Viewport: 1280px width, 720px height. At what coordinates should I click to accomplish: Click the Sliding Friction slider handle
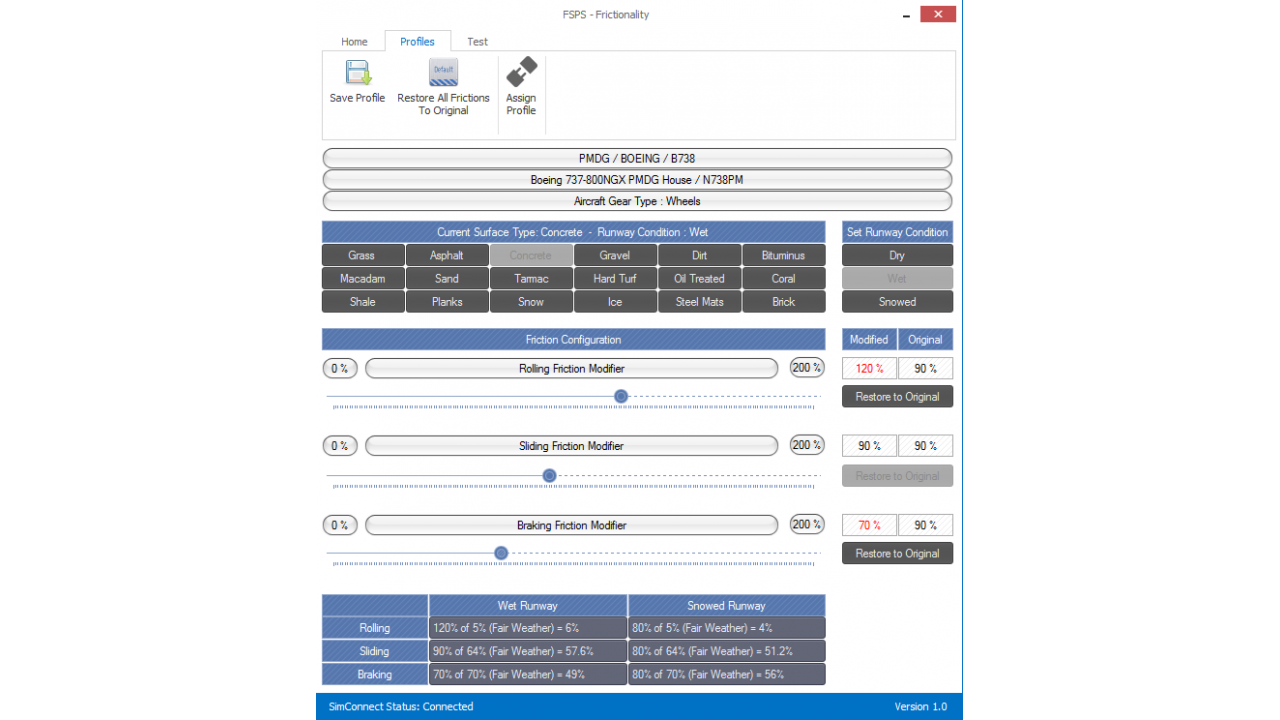click(549, 475)
